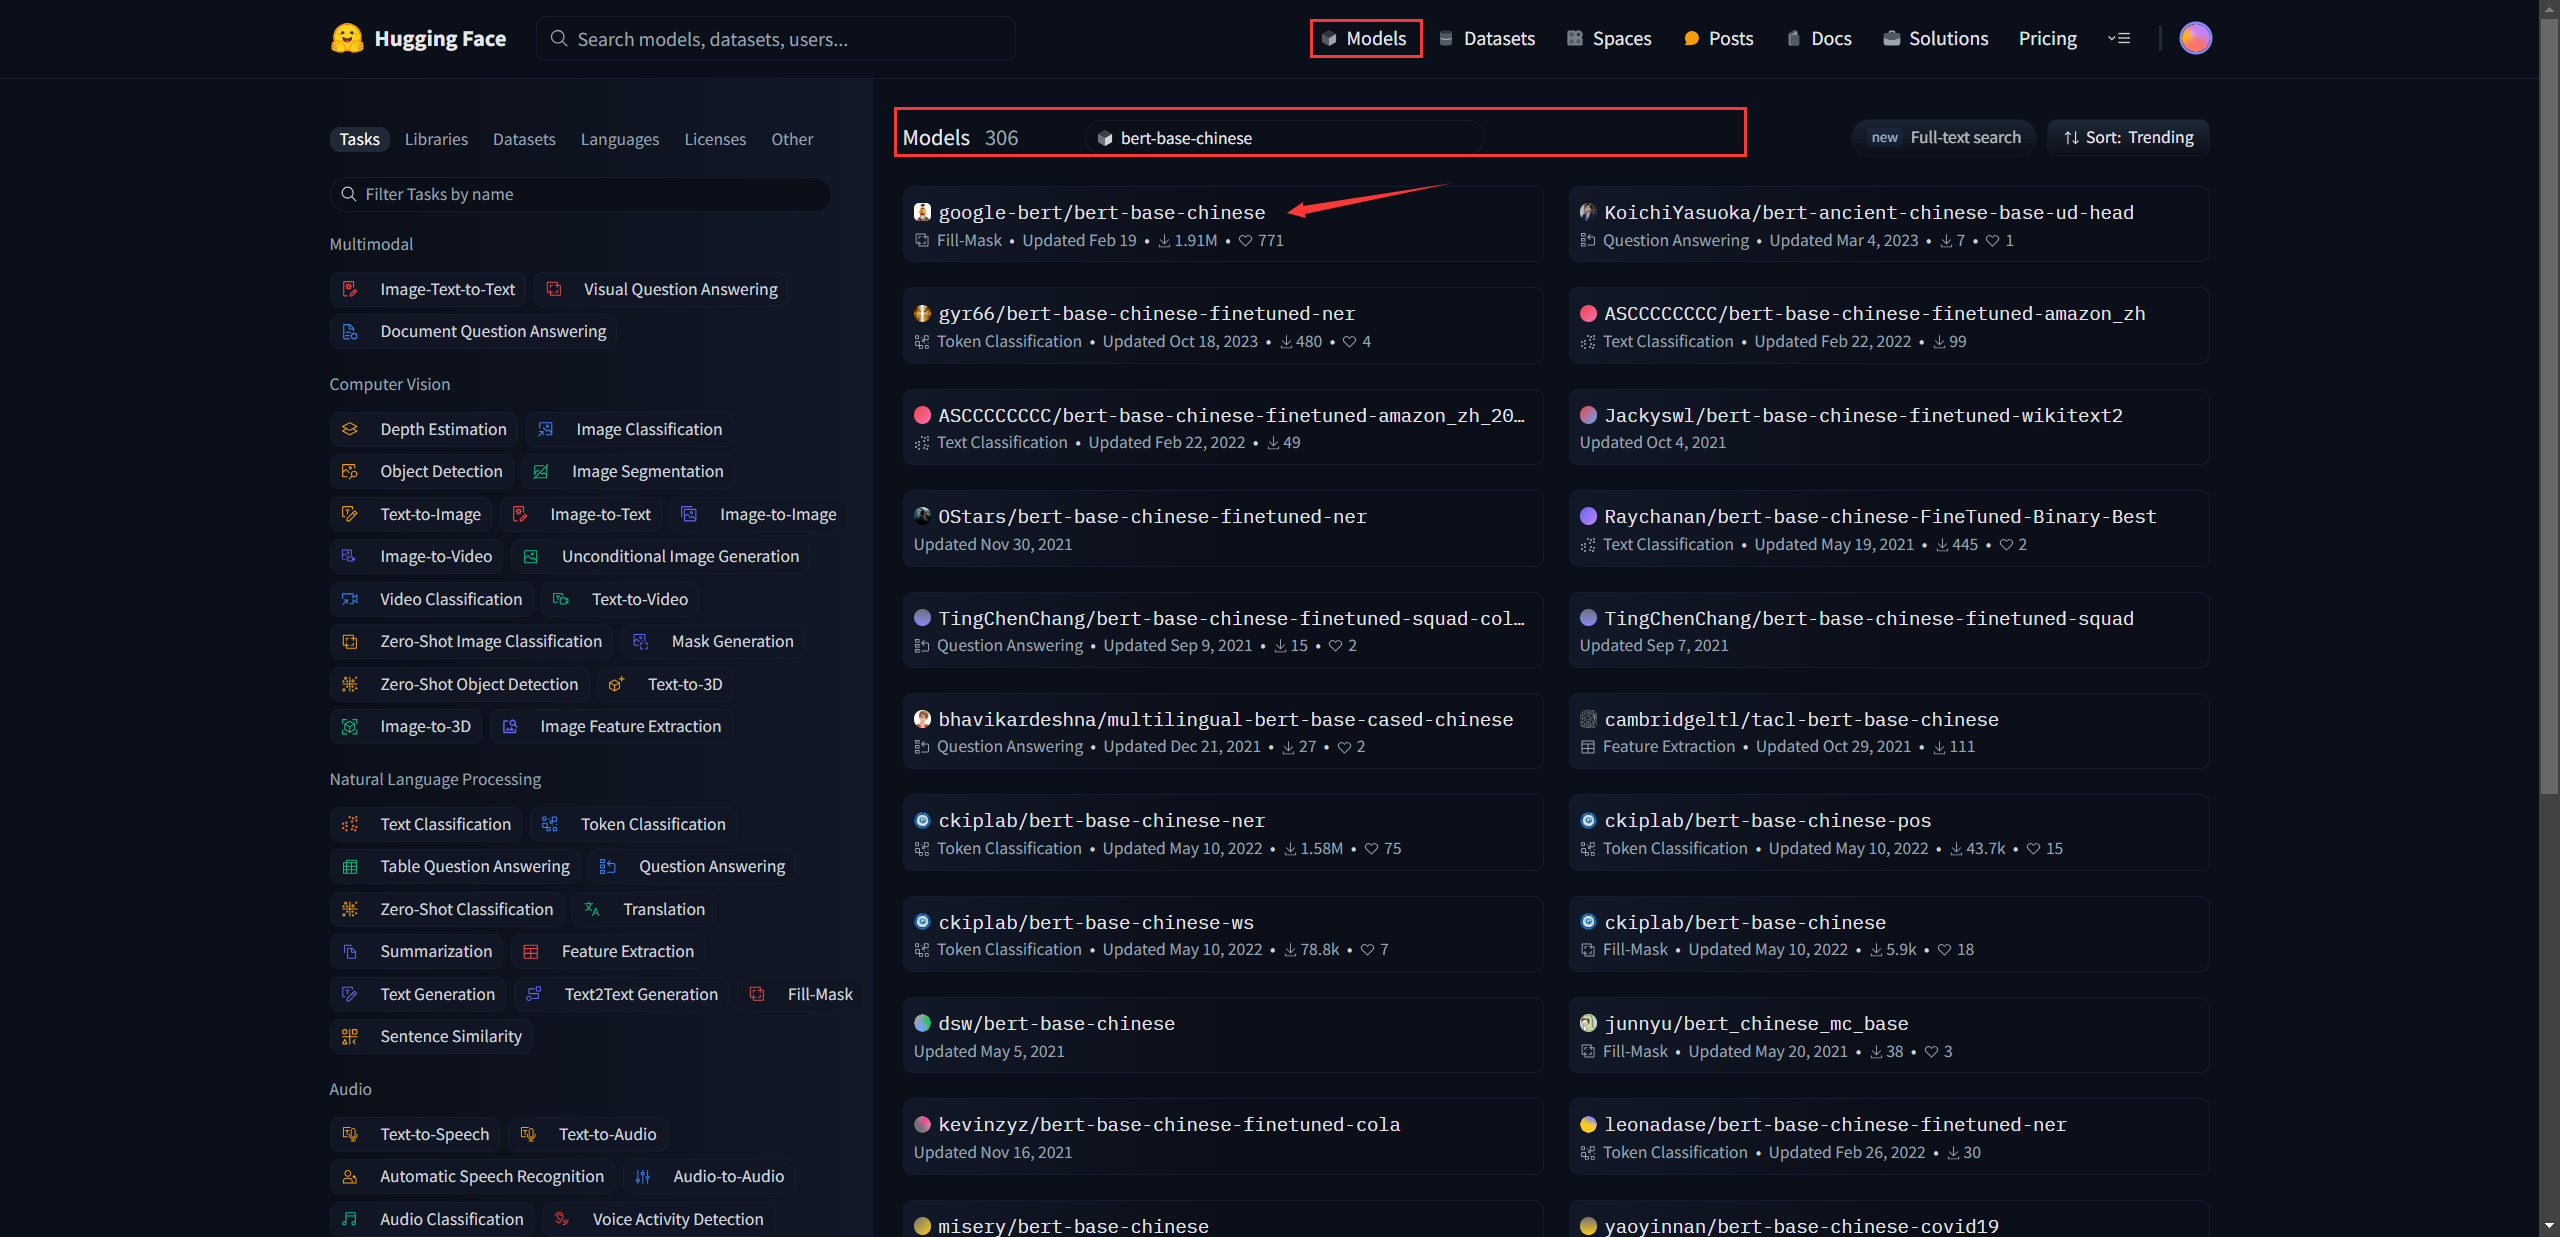Click the Models nav item

click(1365, 38)
